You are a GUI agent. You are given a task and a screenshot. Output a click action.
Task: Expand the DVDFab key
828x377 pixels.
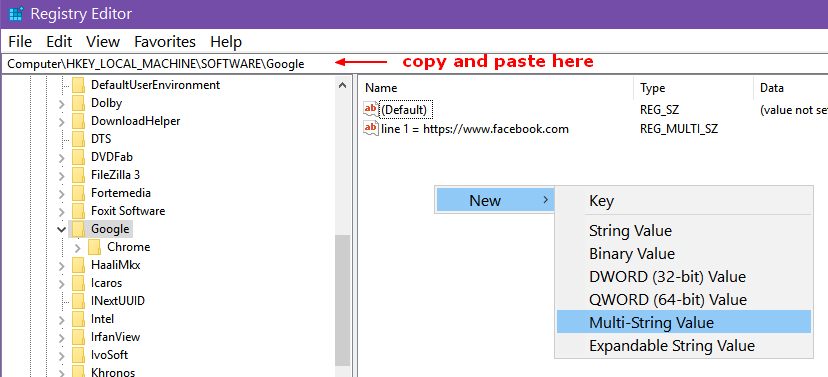click(x=62, y=157)
